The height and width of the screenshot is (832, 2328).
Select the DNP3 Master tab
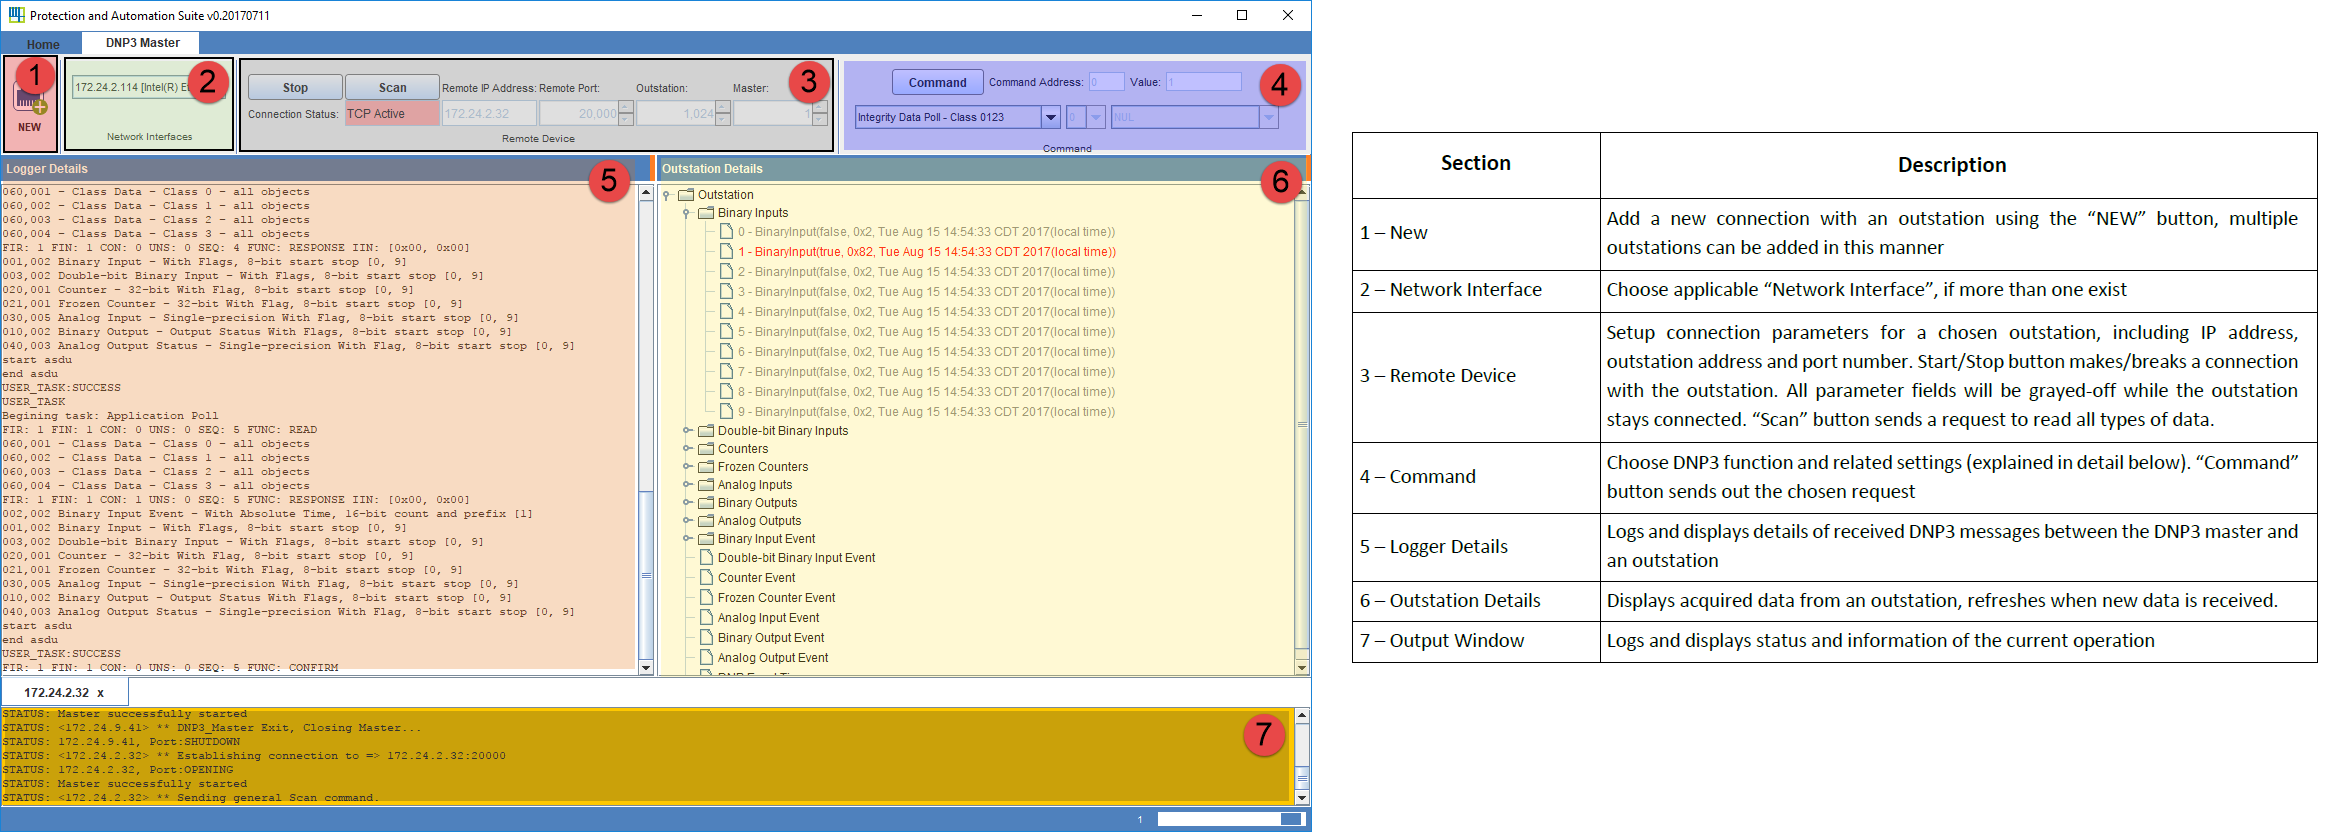click(x=143, y=43)
